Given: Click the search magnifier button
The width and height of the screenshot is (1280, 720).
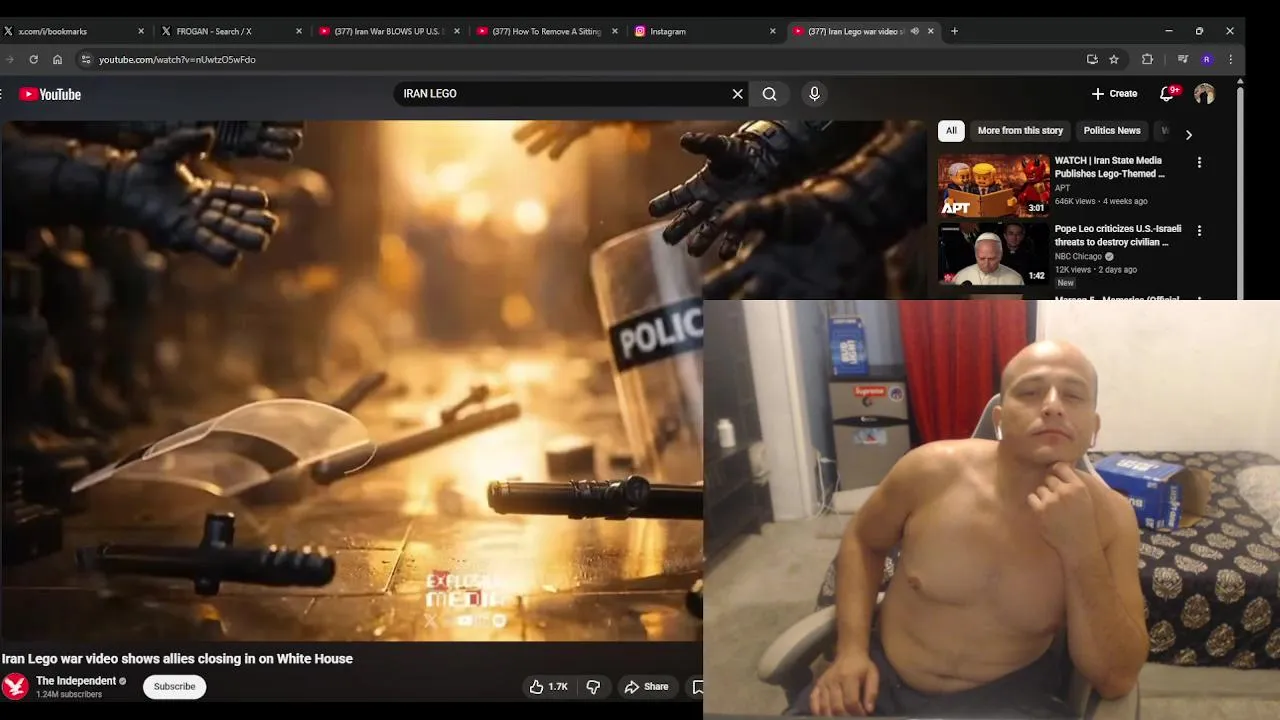Looking at the screenshot, I should 769,94.
